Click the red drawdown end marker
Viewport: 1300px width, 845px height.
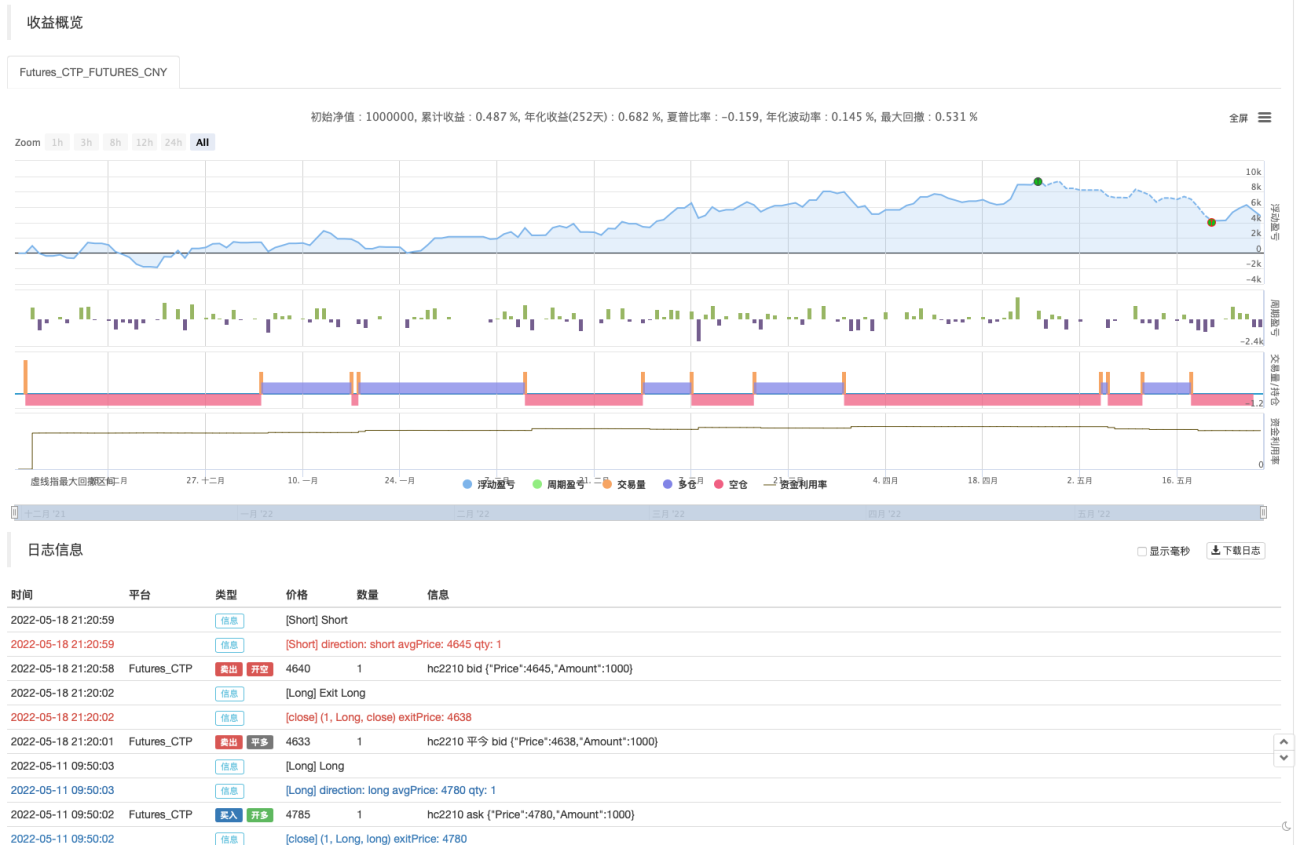click(x=1211, y=222)
